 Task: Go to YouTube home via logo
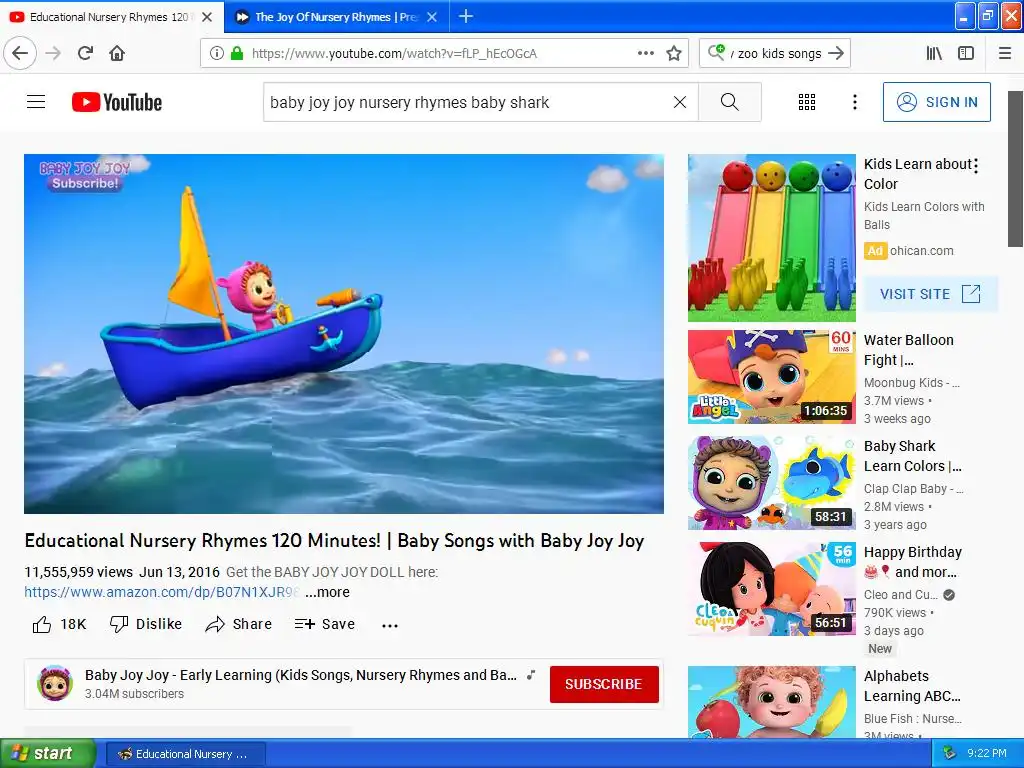click(117, 102)
